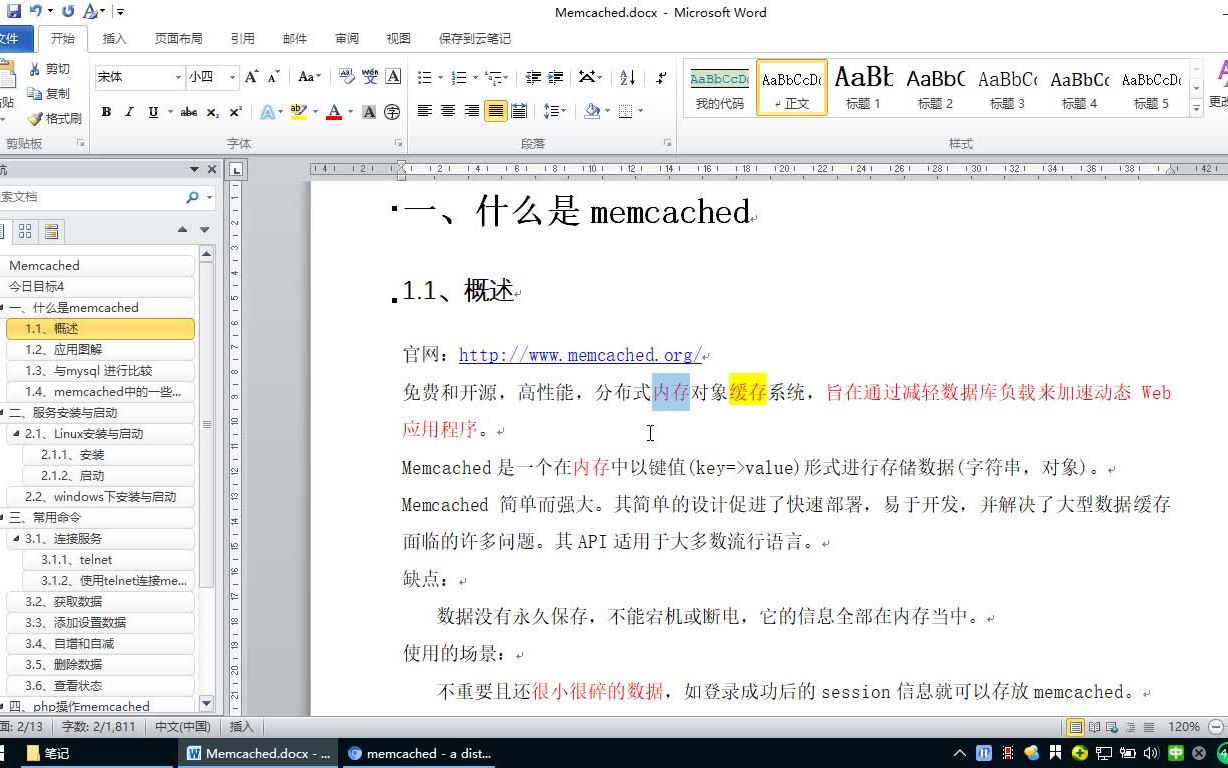Screen dimensions: 1228x768
Task: Collapse the 2.1、Linux安装与启动 node
Action: point(16,434)
